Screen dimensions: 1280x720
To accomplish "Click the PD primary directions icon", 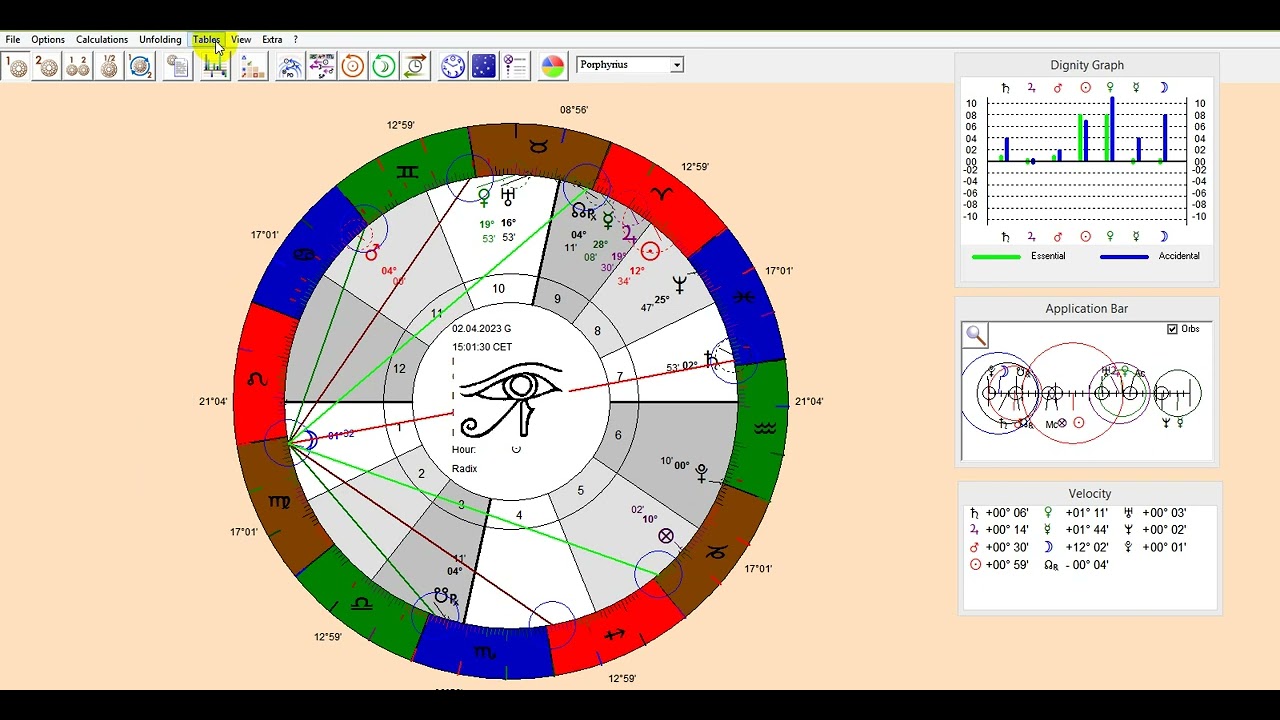I will coord(290,67).
